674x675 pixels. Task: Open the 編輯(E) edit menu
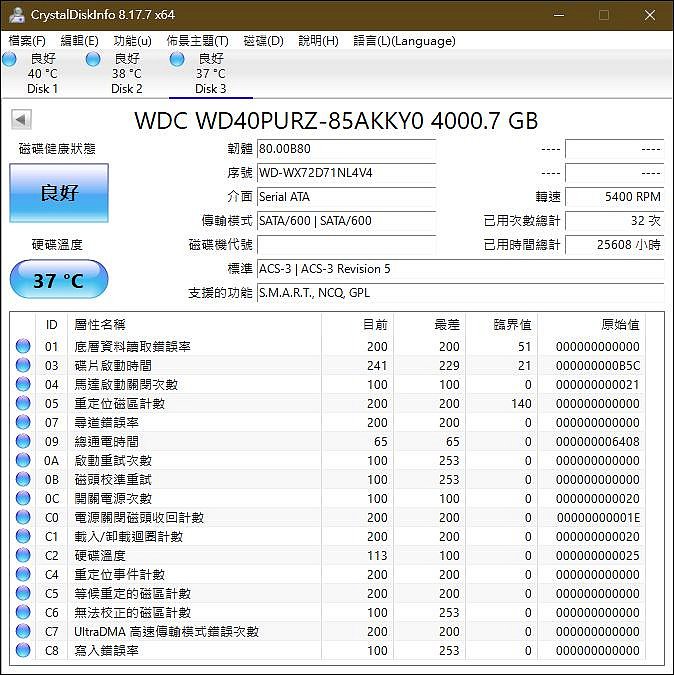pyautogui.click(x=79, y=41)
